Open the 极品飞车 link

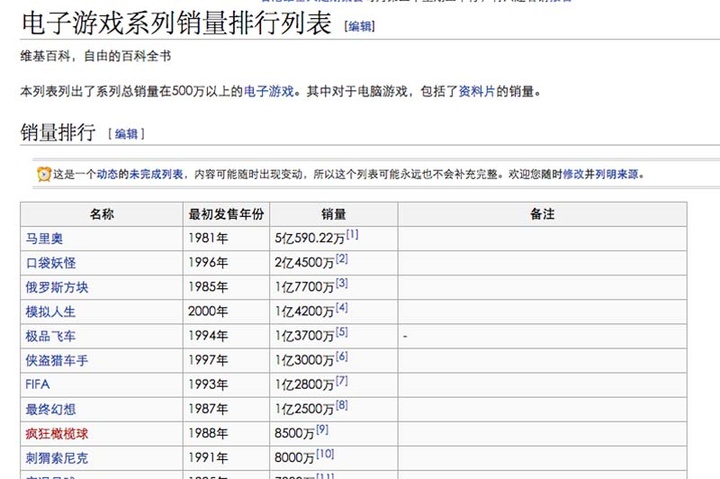(x=51, y=336)
